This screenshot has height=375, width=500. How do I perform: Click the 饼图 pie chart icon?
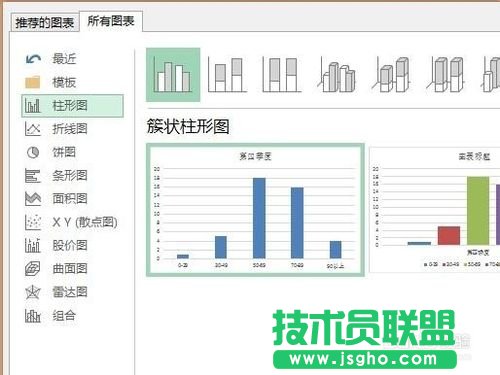(33, 152)
